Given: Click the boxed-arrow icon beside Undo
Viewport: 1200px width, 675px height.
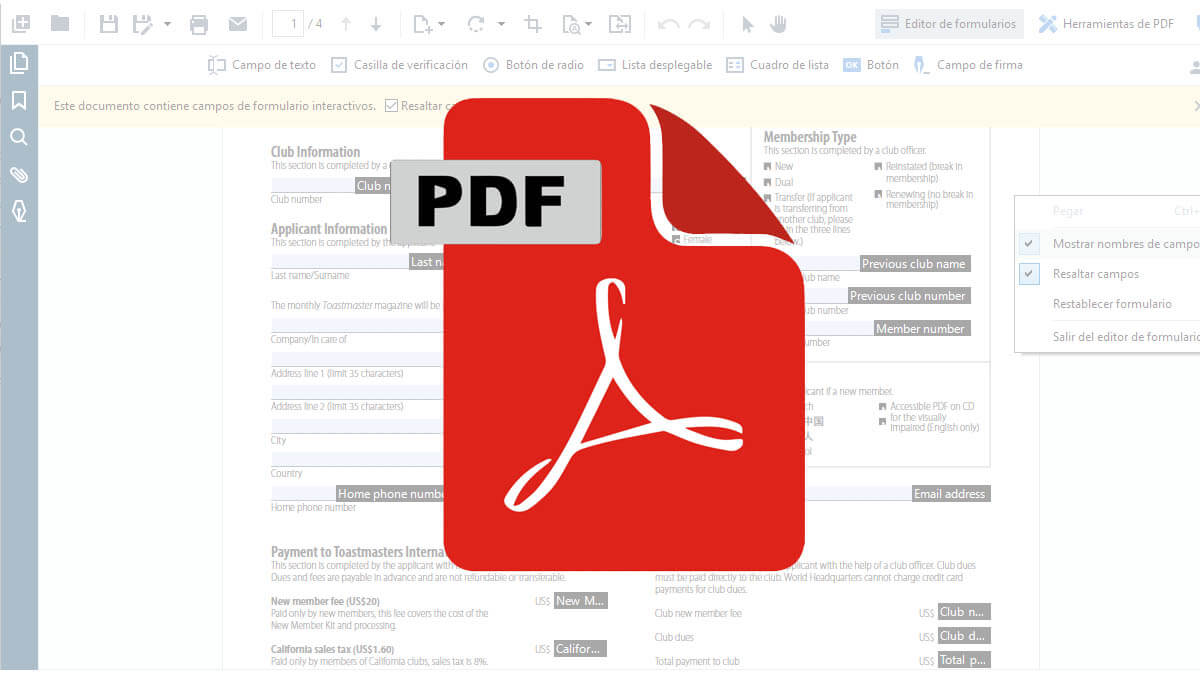Looking at the screenshot, I should [x=620, y=23].
